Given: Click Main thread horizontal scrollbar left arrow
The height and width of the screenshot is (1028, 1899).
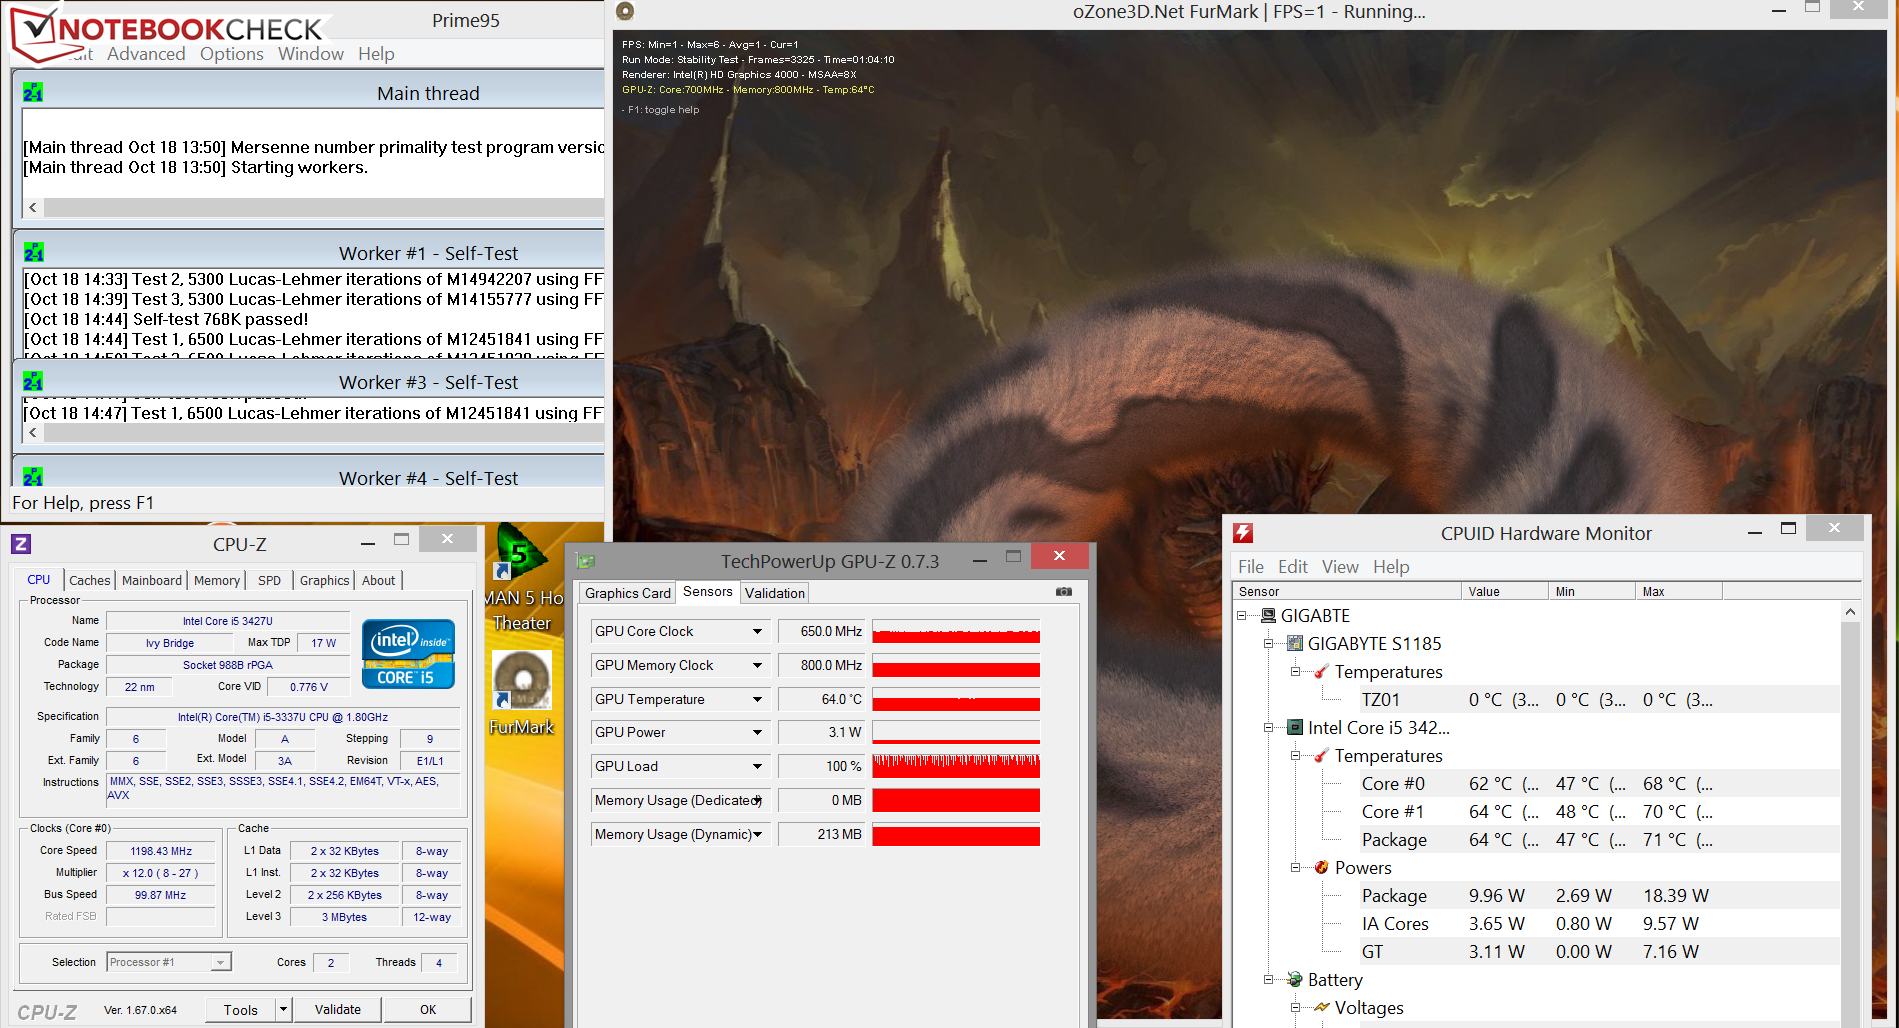Looking at the screenshot, I should [x=33, y=208].
